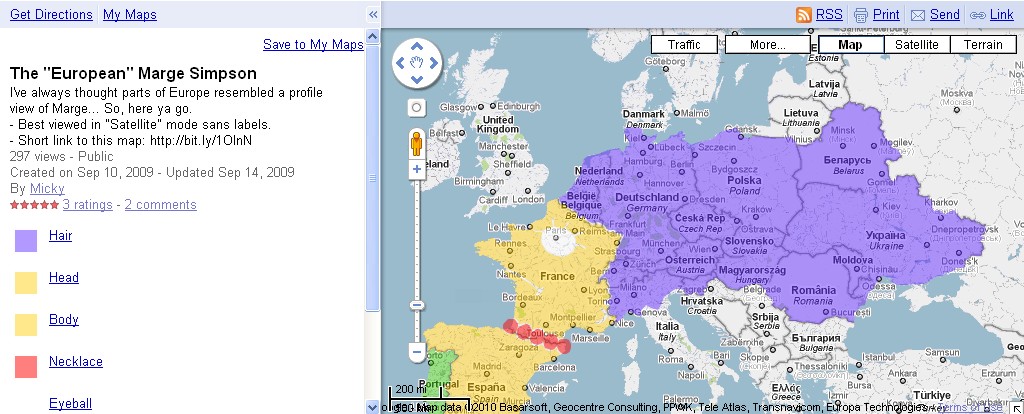1024x414 pixels.
Task: Click the 'United Kingdom' map label
Action: pyautogui.click(x=498, y=125)
